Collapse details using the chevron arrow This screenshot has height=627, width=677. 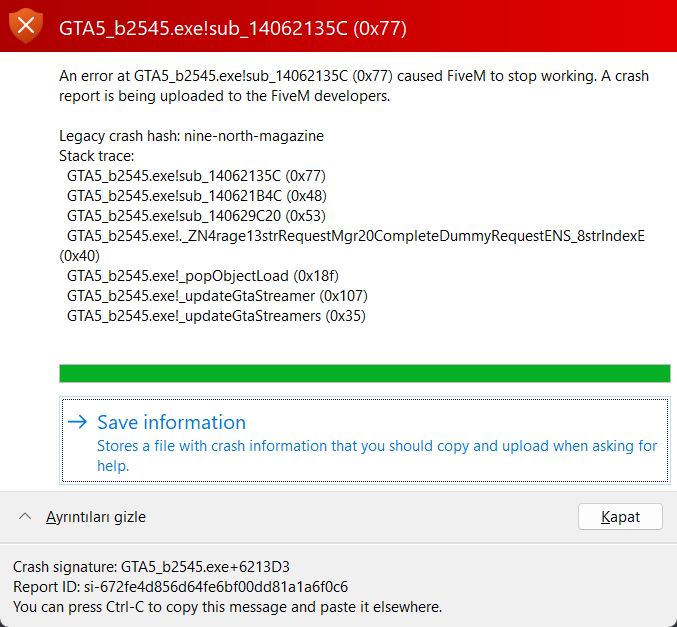click(x=25, y=517)
